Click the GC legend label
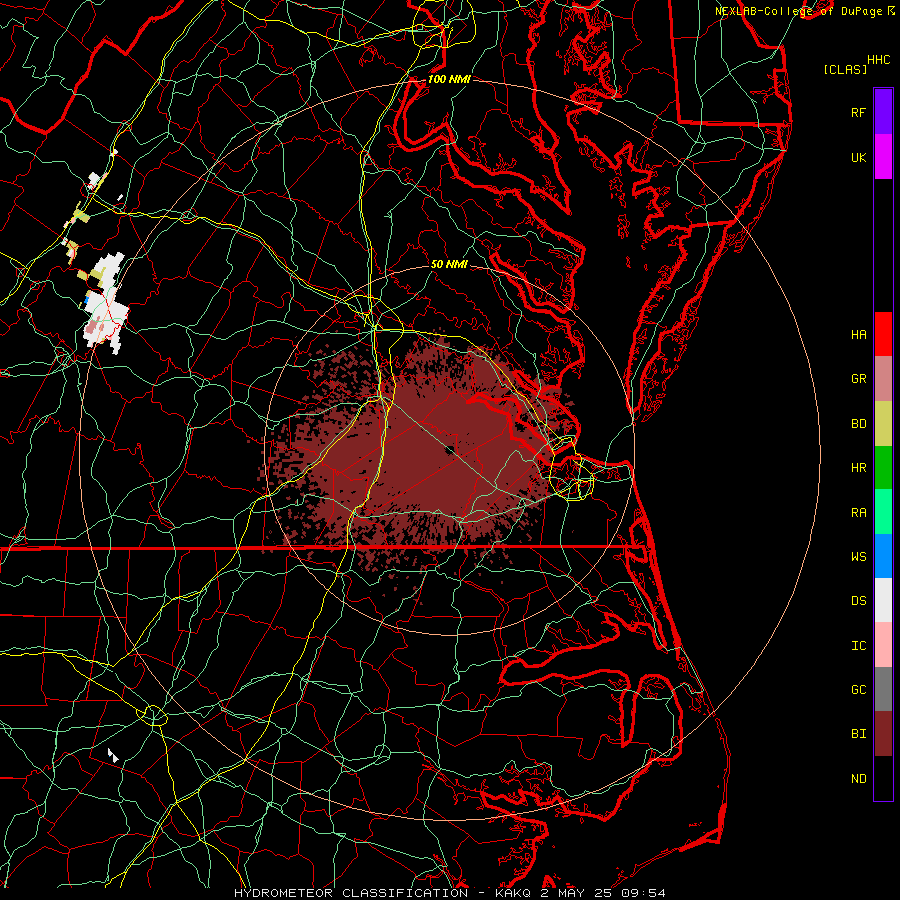 click(858, 689)
